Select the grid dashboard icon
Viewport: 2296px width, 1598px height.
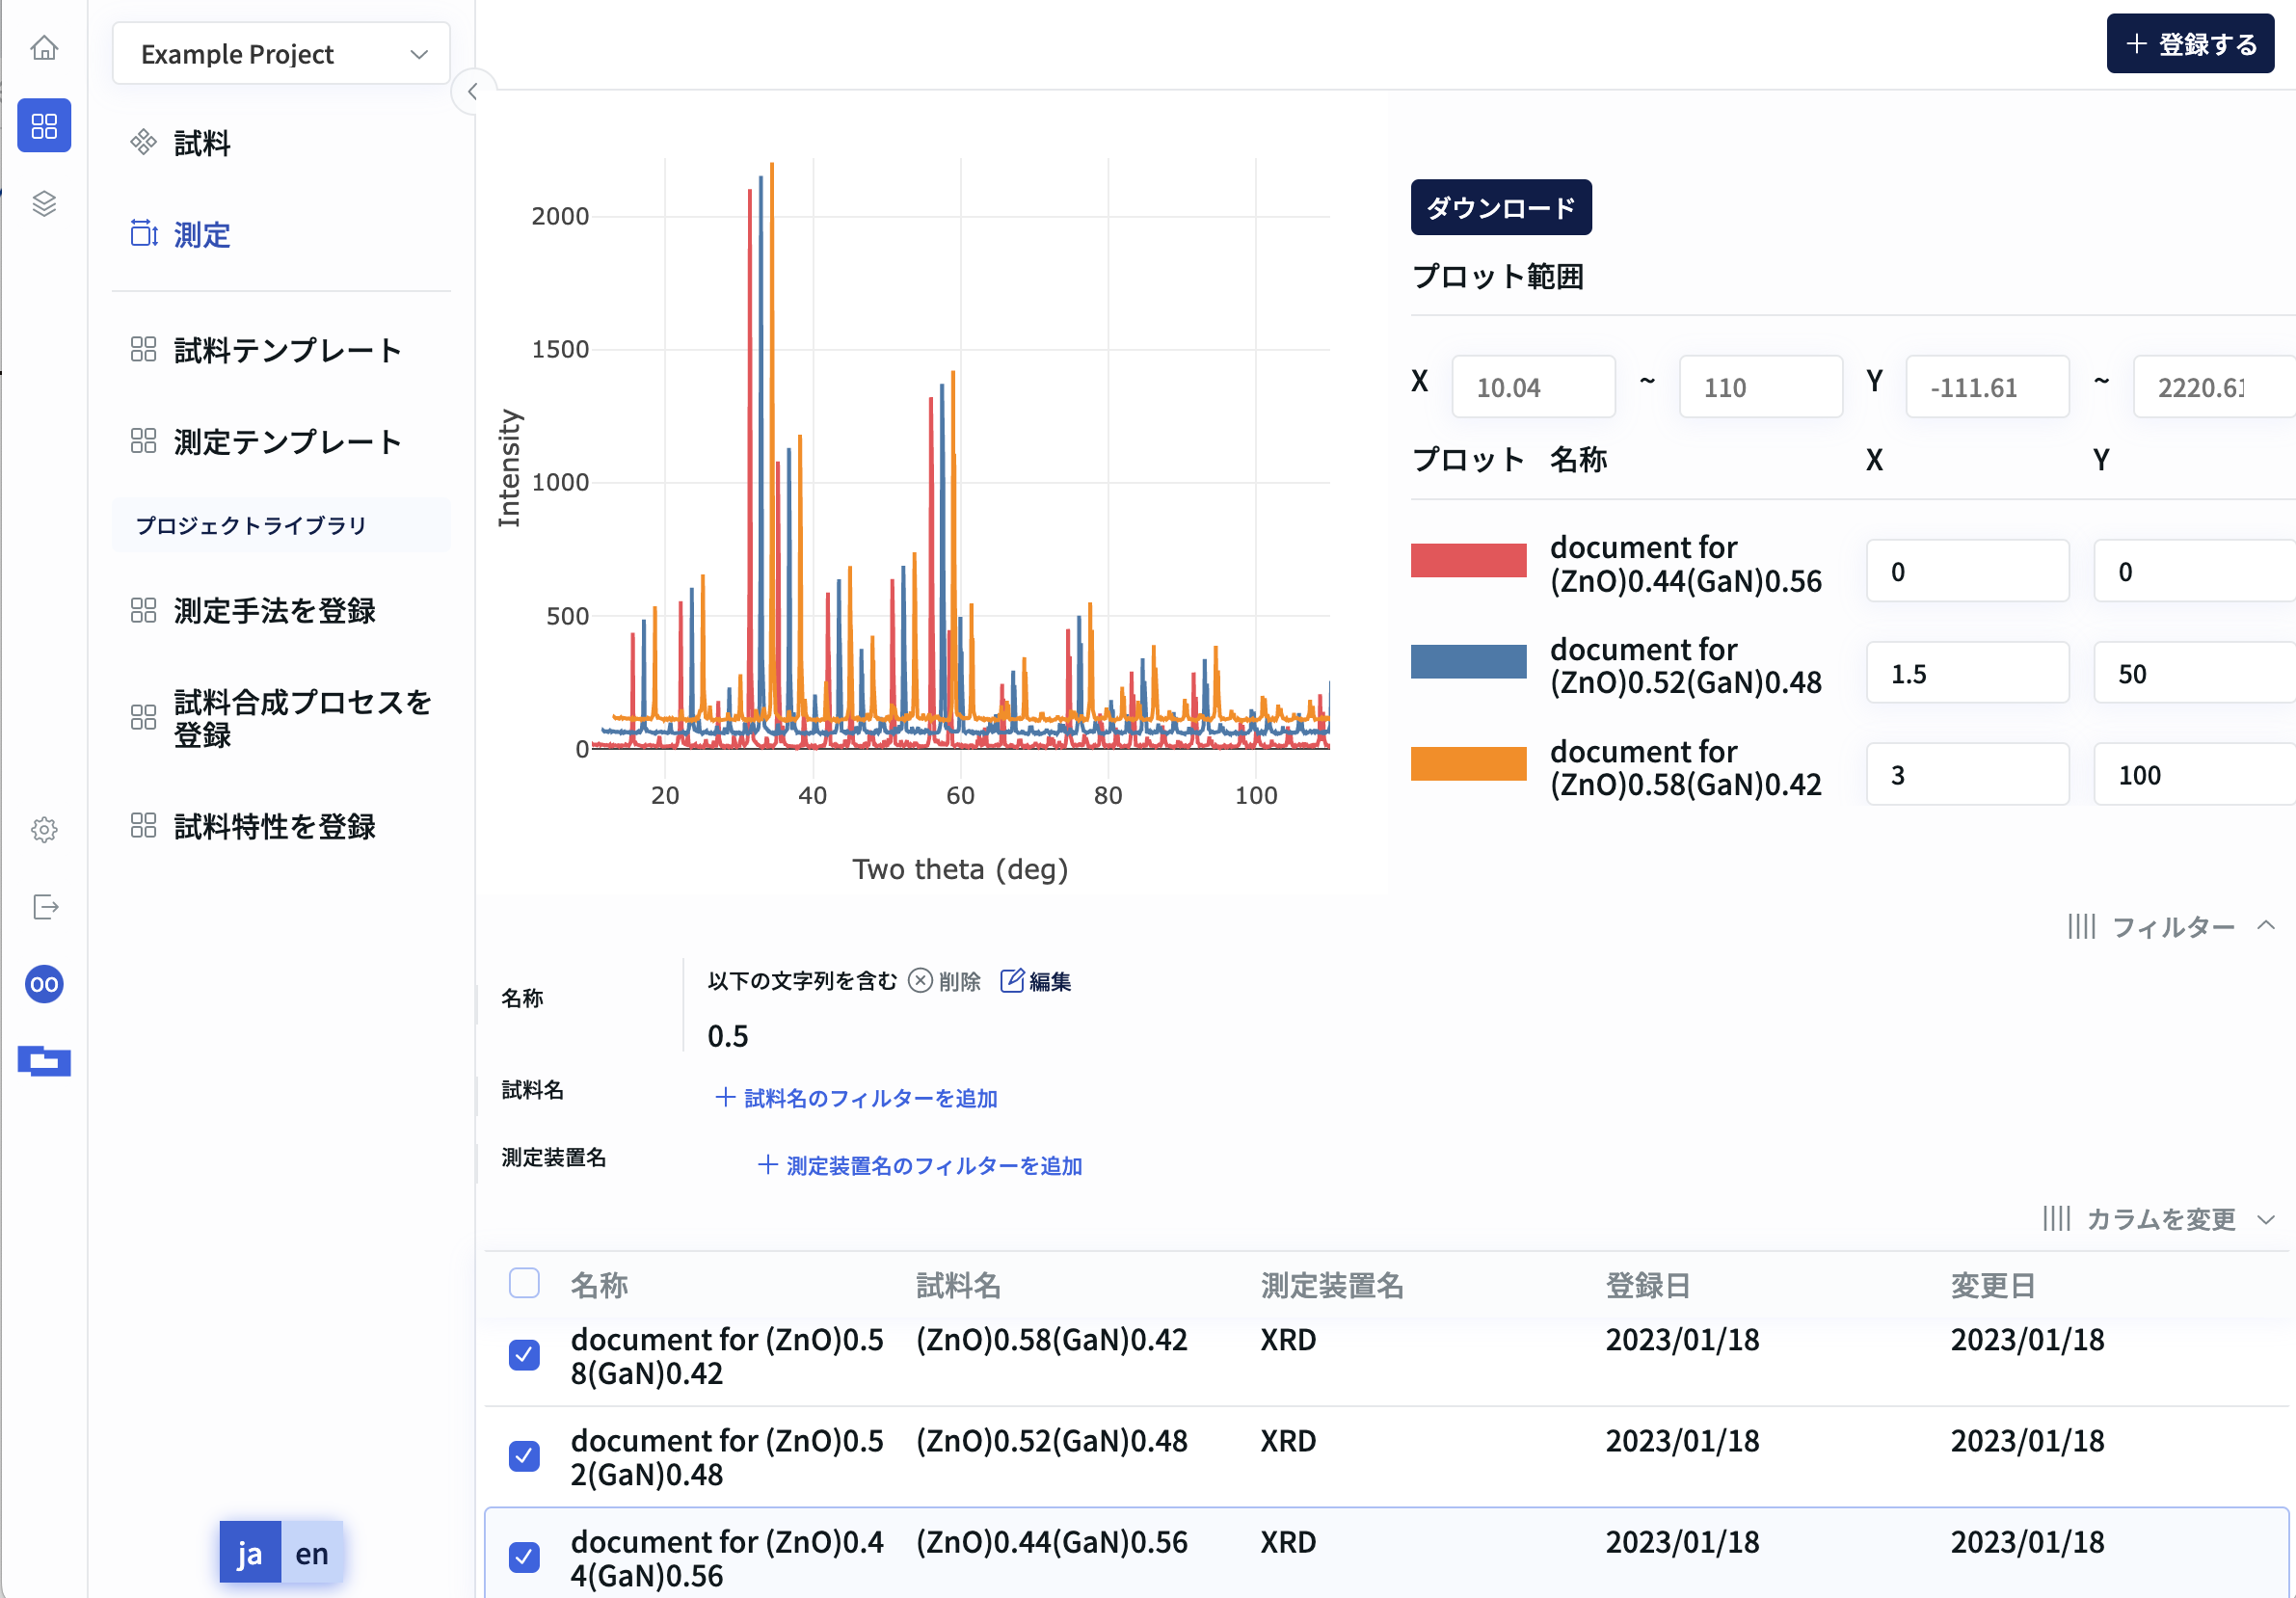point(44,126)
